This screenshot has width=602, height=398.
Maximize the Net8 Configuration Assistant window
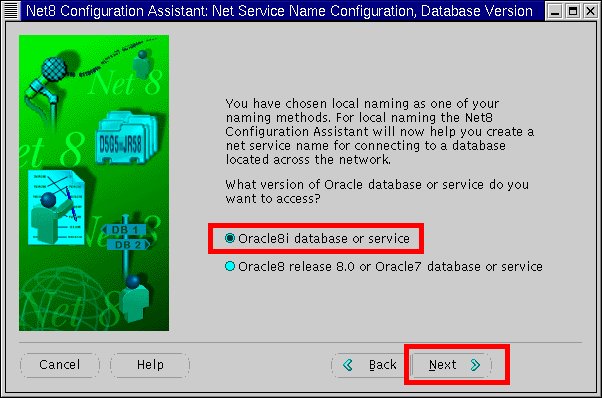point(572,11)
